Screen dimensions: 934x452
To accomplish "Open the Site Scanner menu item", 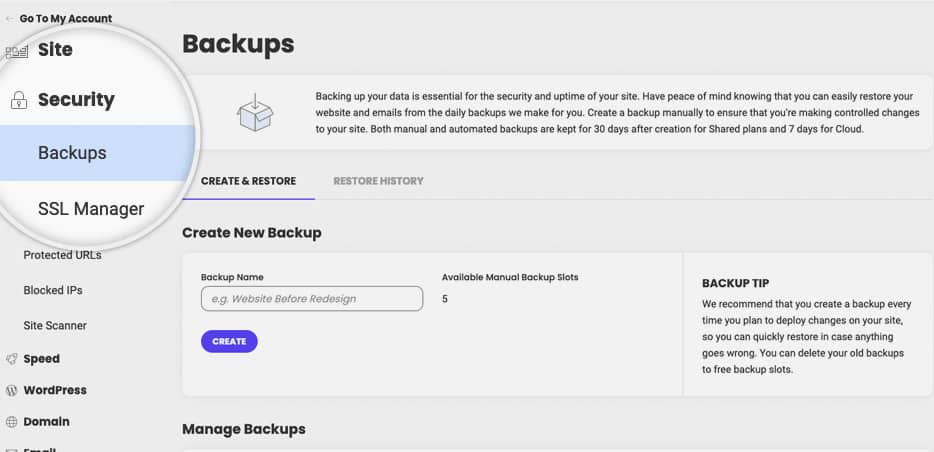I will [55, 326].
